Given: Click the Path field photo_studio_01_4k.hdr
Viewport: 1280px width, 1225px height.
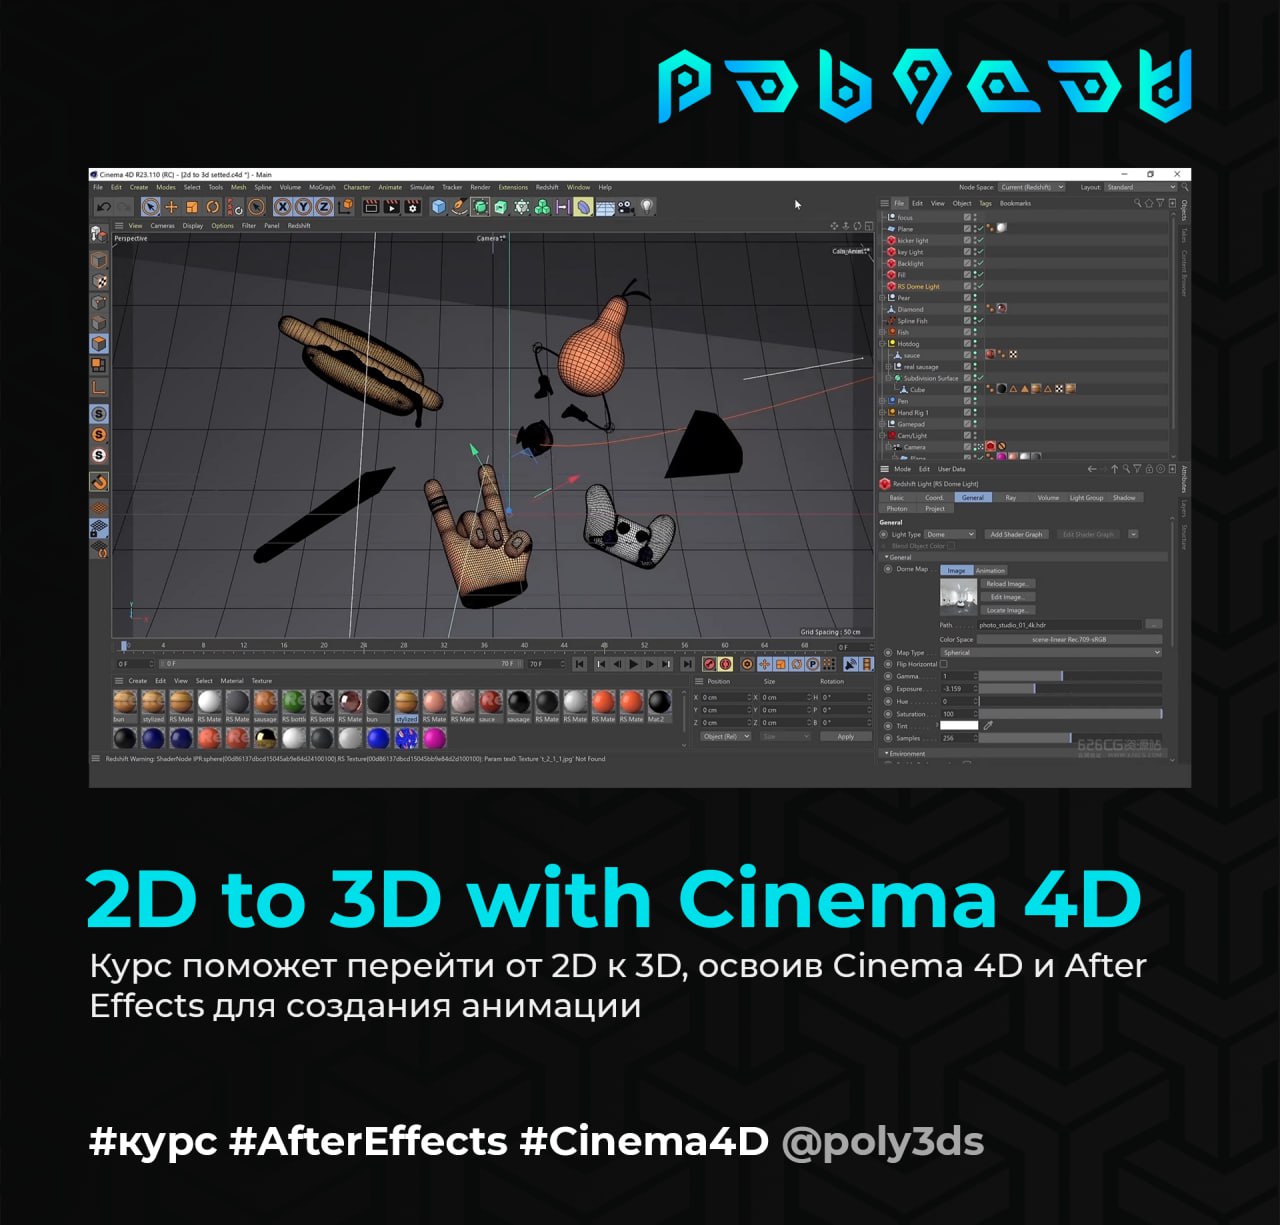Looking at the screenshot, I should [1060, 625].
